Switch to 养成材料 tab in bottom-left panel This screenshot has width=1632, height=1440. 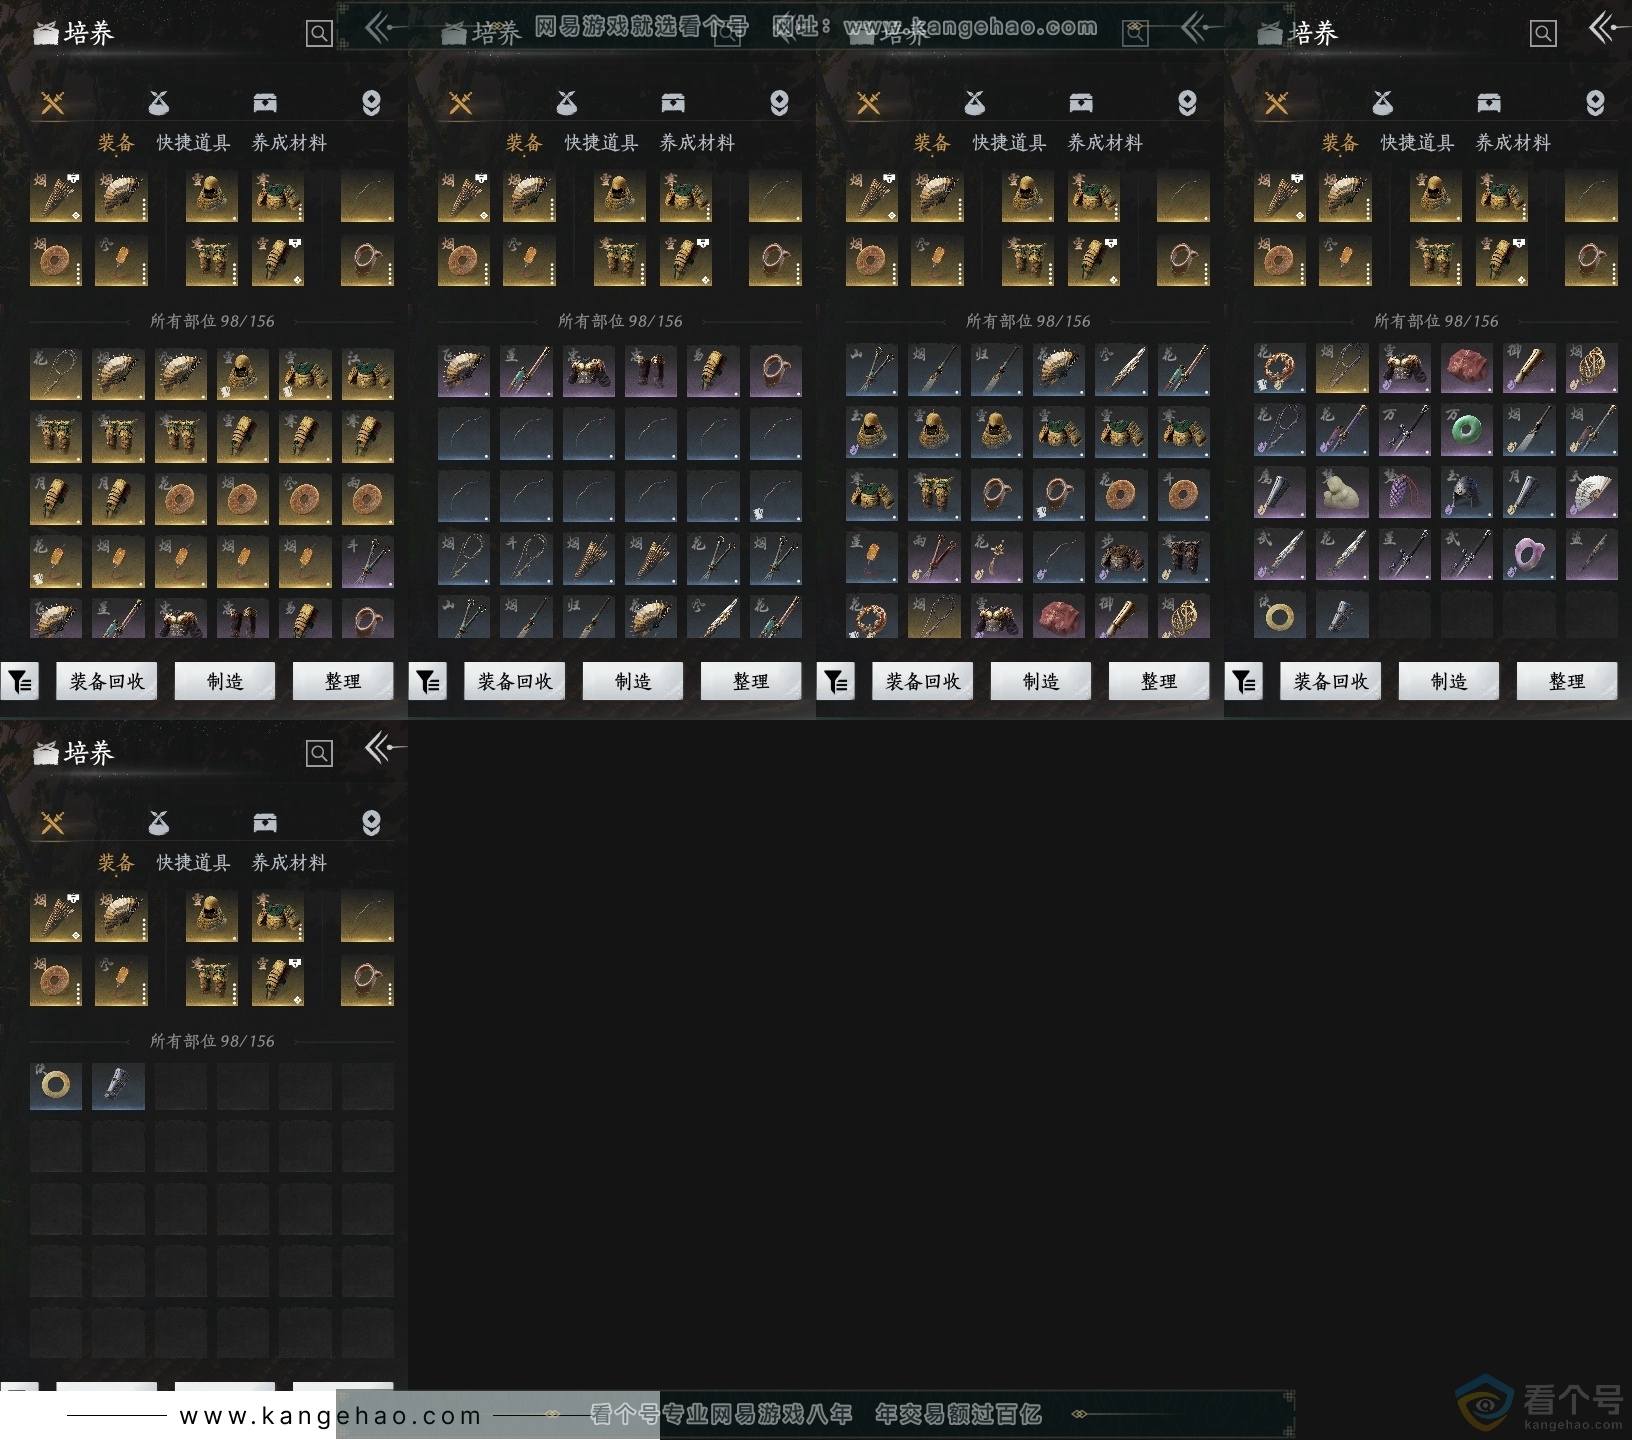[x=290, y=863]
